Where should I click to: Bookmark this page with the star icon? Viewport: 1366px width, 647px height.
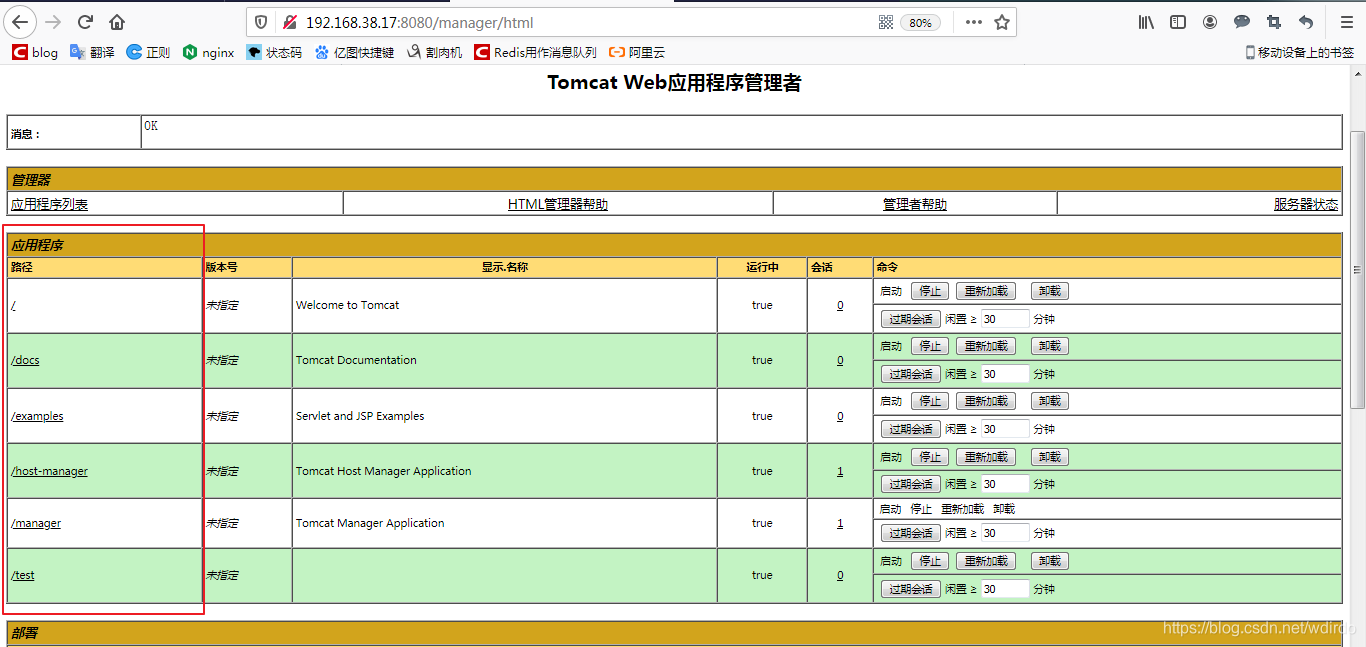click(1002, 22)
